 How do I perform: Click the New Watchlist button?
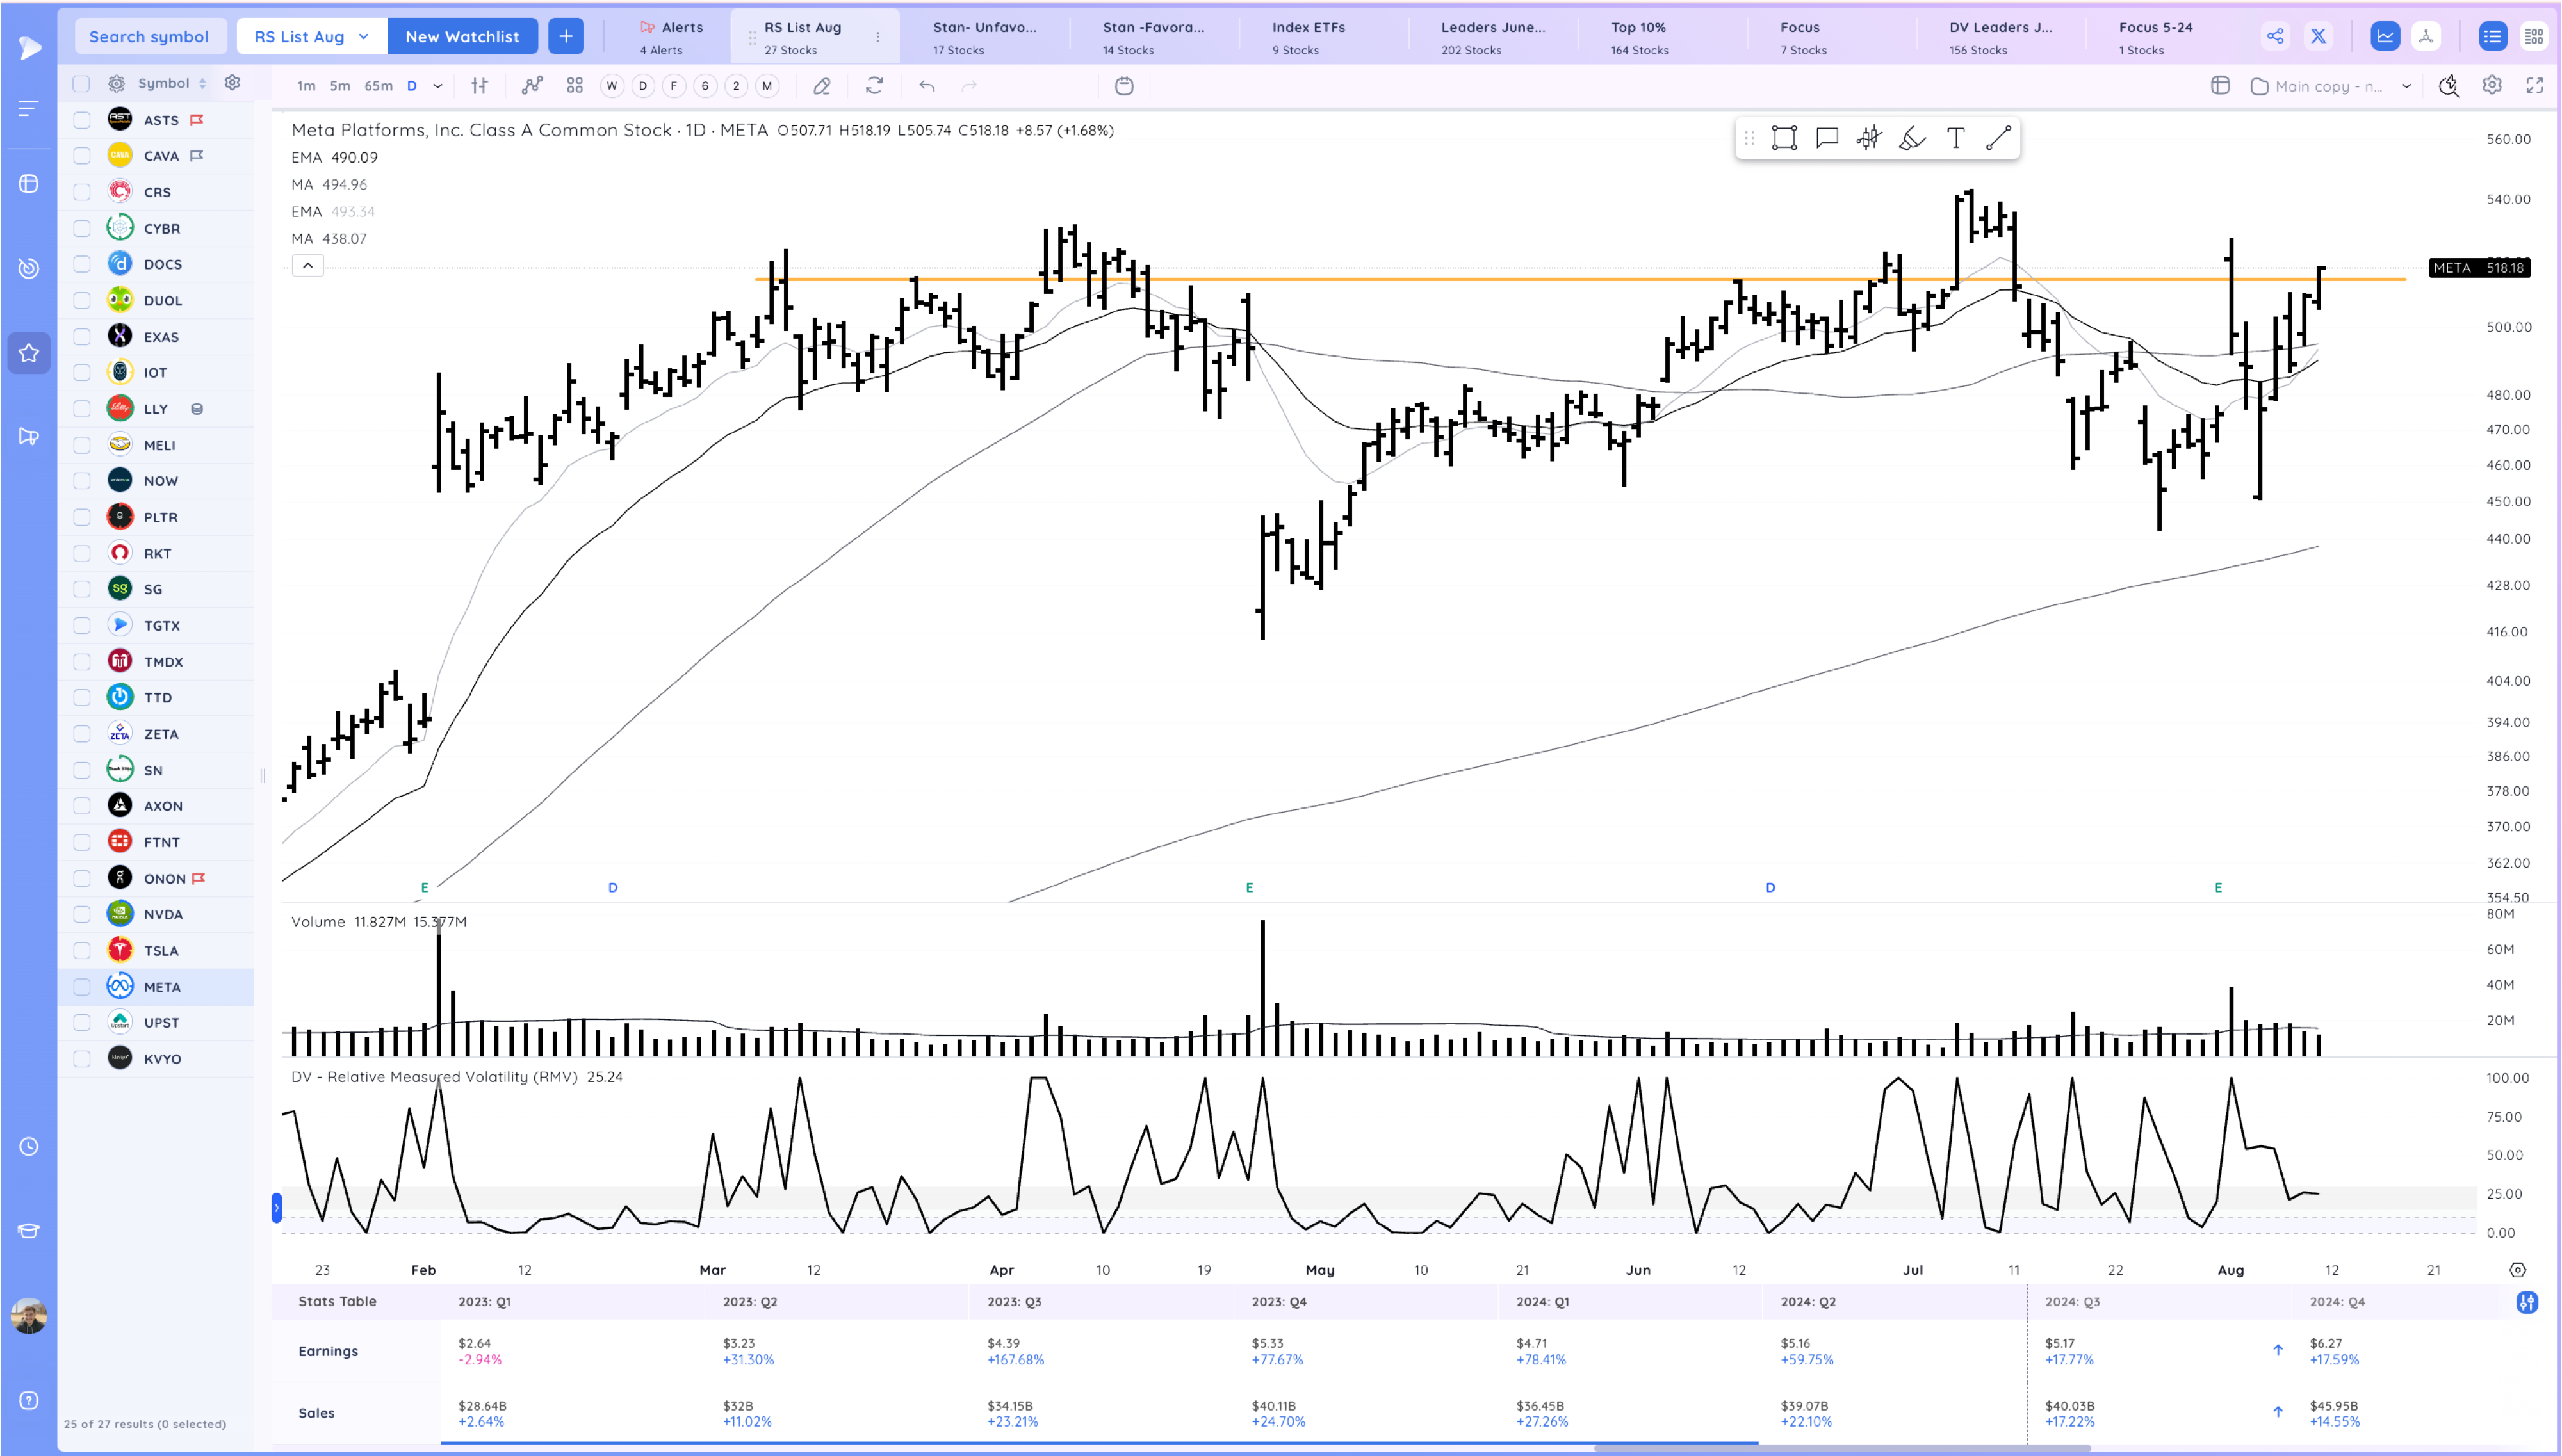tap(462, 37)
